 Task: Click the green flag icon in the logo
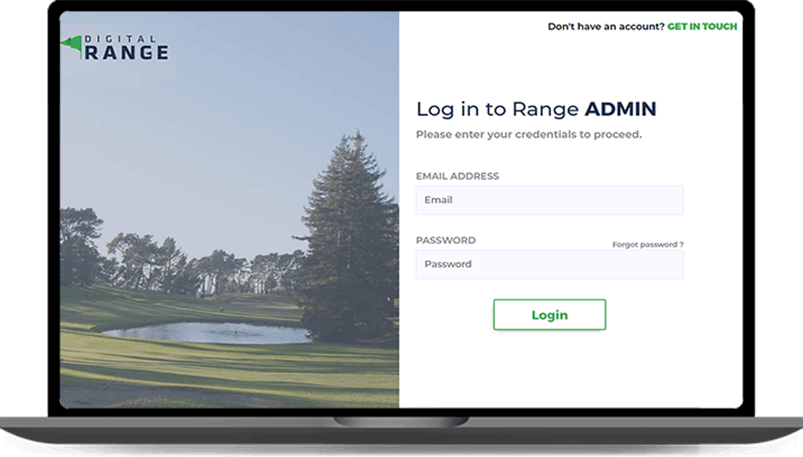71,45
